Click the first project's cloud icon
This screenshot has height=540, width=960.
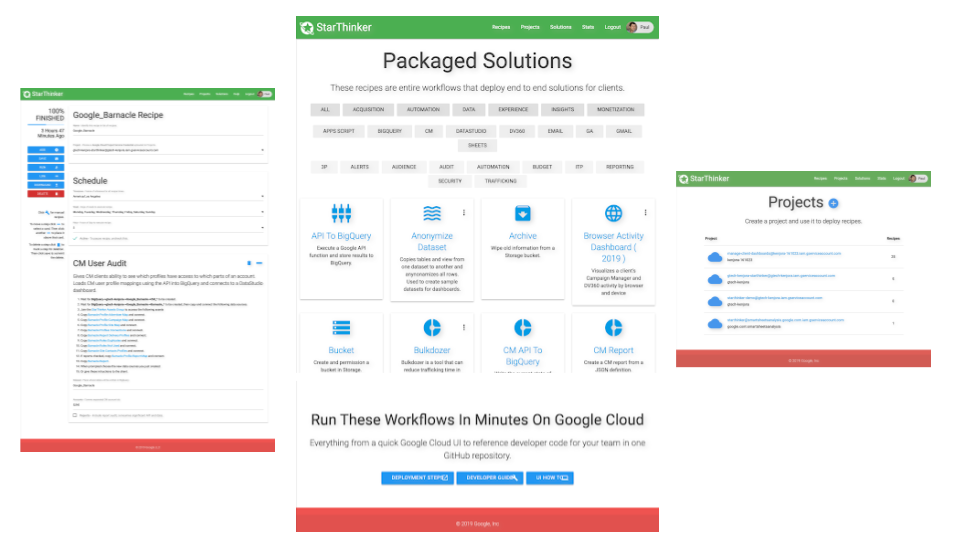point(715,257)
